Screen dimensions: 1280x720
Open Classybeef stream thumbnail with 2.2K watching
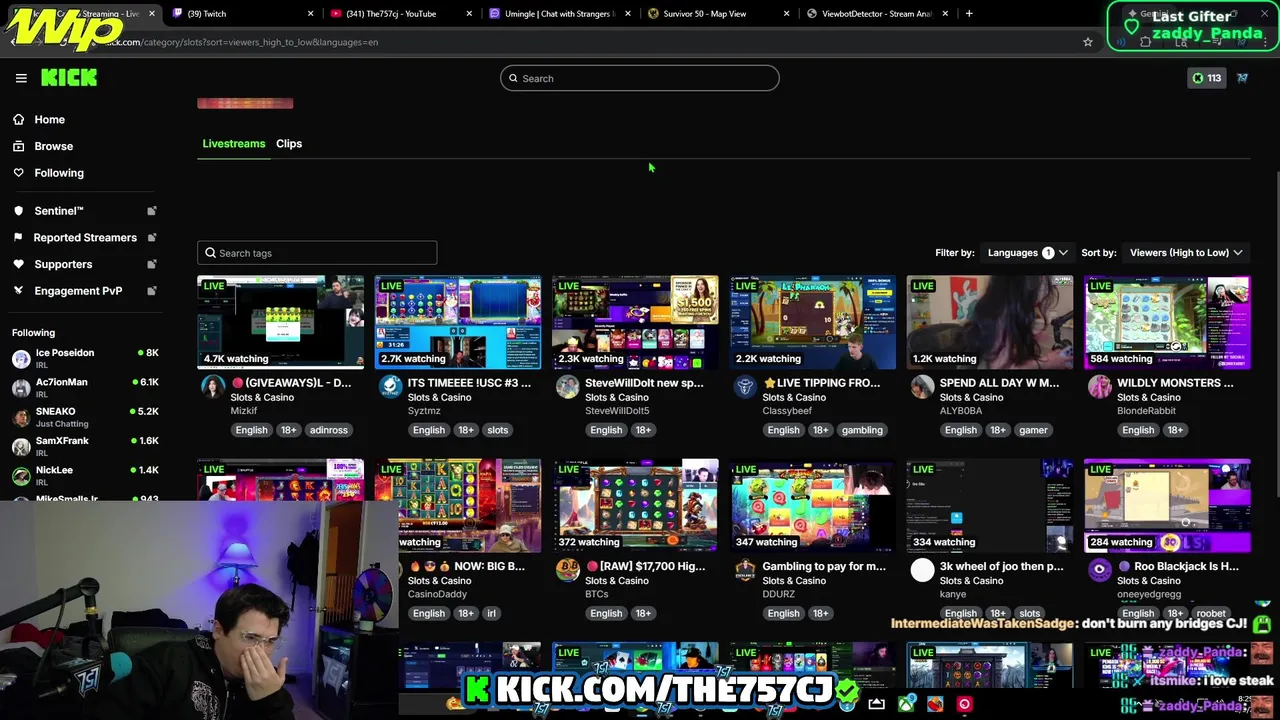(813, 322)
